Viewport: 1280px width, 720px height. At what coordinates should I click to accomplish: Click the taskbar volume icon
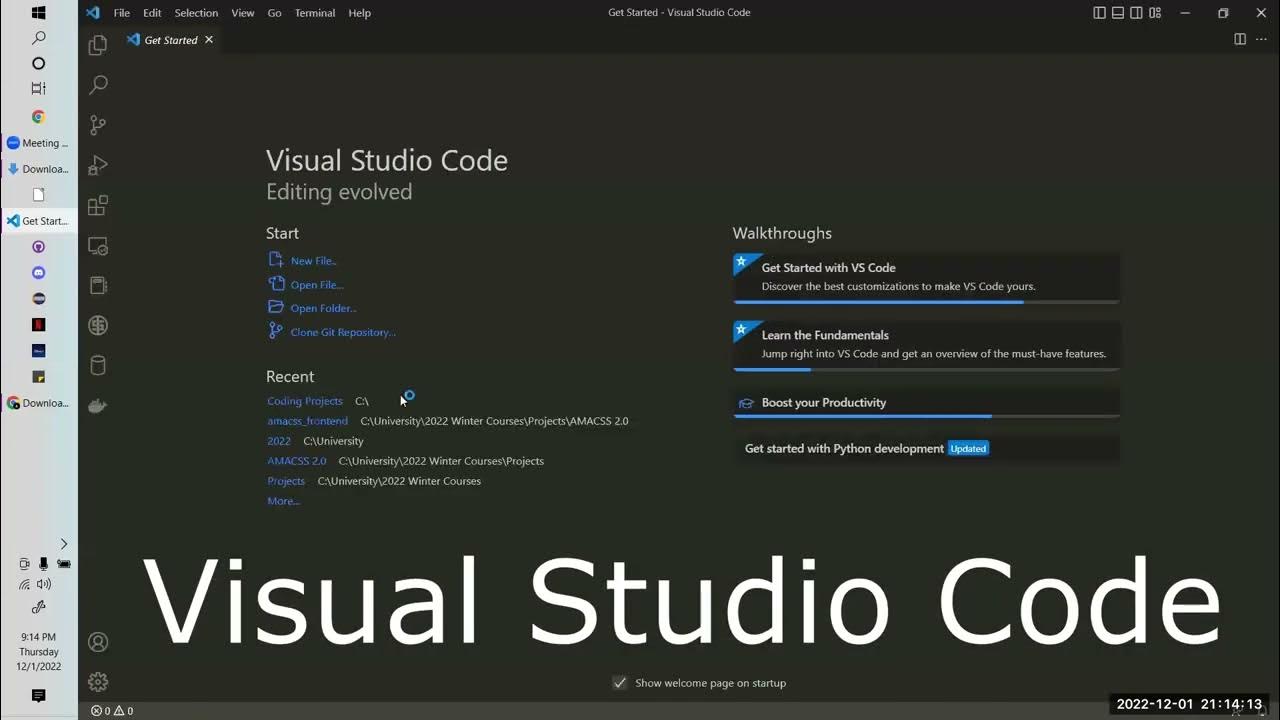click(44, 584)
